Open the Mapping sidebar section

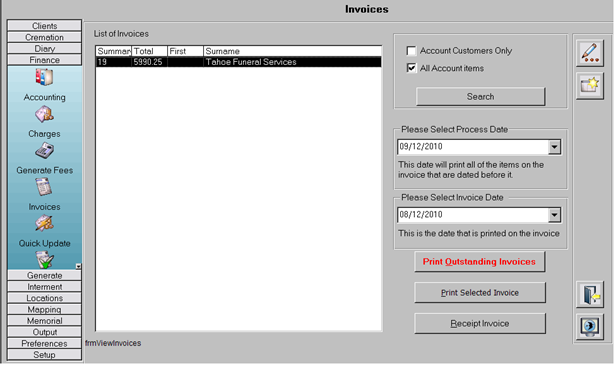44,309
